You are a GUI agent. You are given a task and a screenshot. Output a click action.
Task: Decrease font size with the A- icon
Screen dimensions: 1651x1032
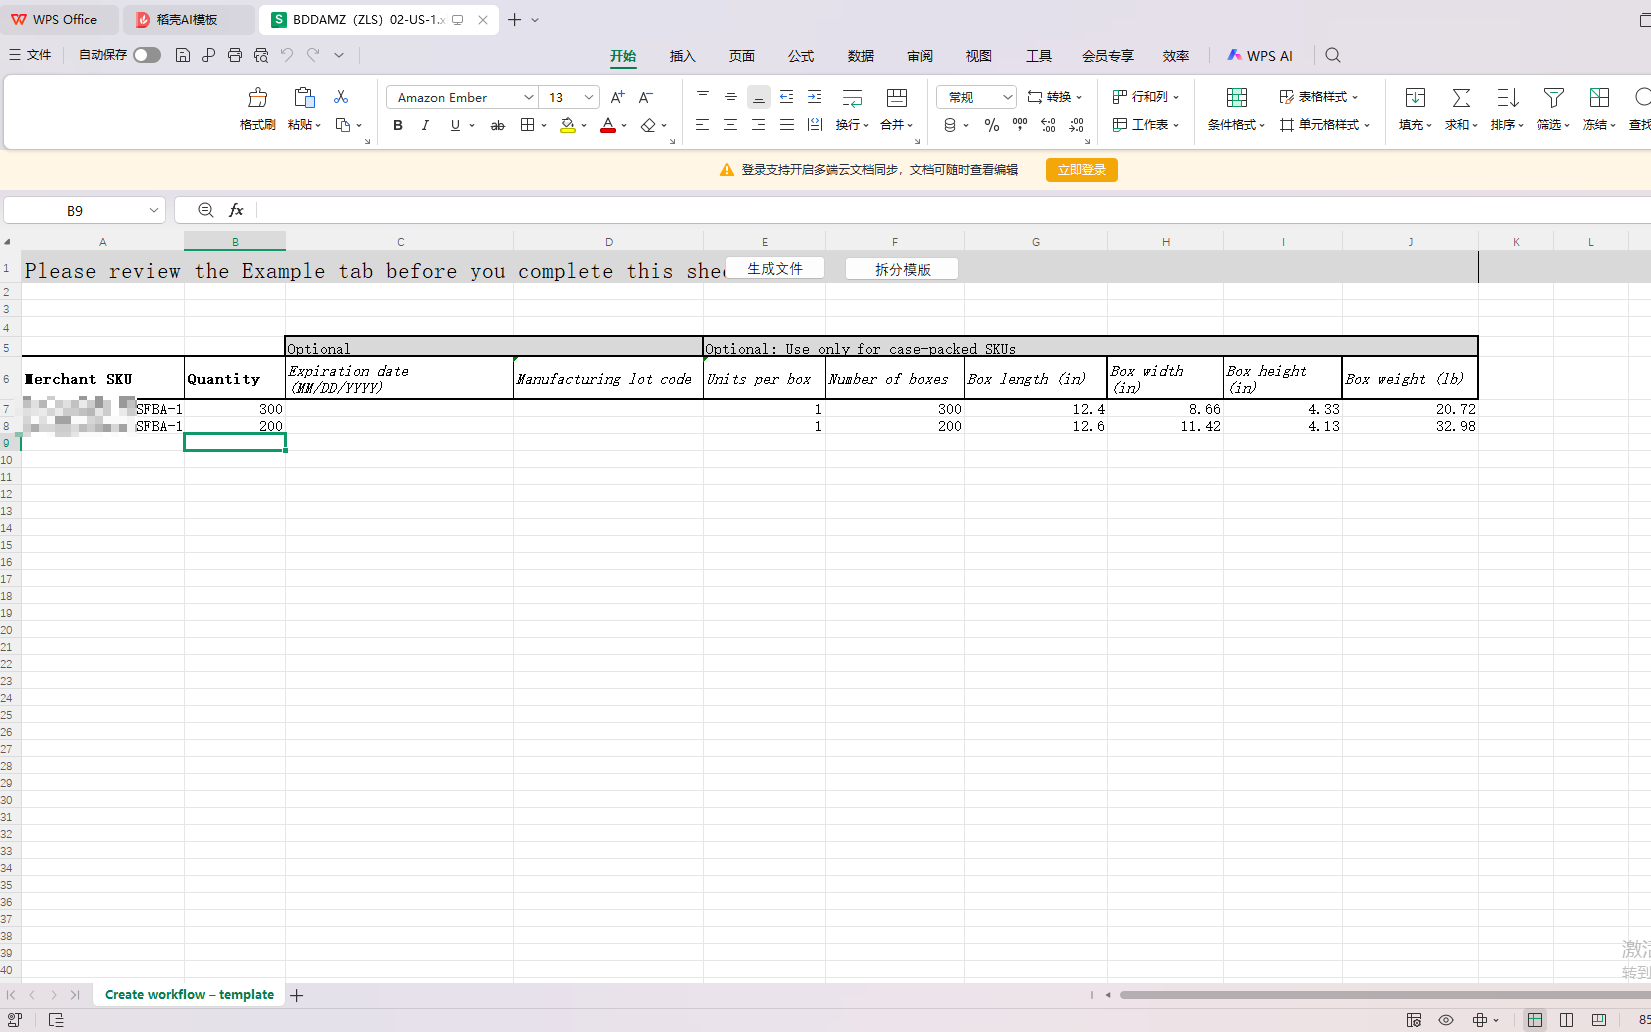[646, 97]
